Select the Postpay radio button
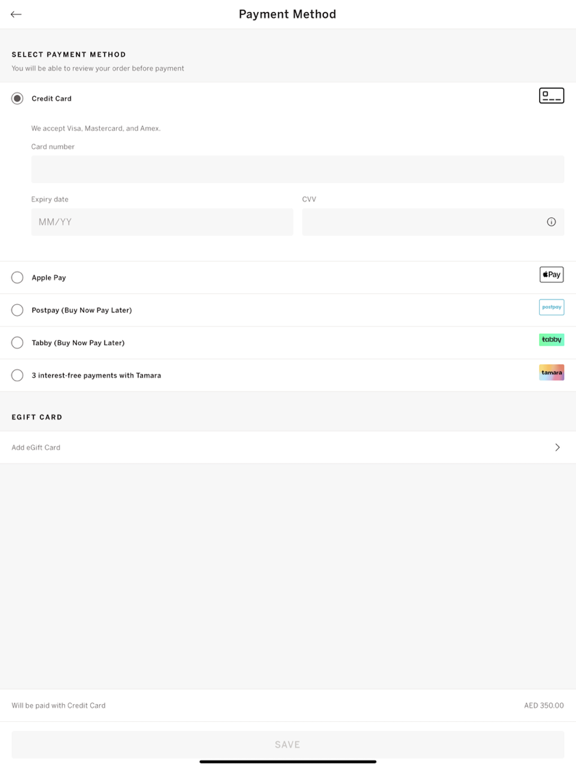Screen dimensions: 576x768 [x=17, y=310]
